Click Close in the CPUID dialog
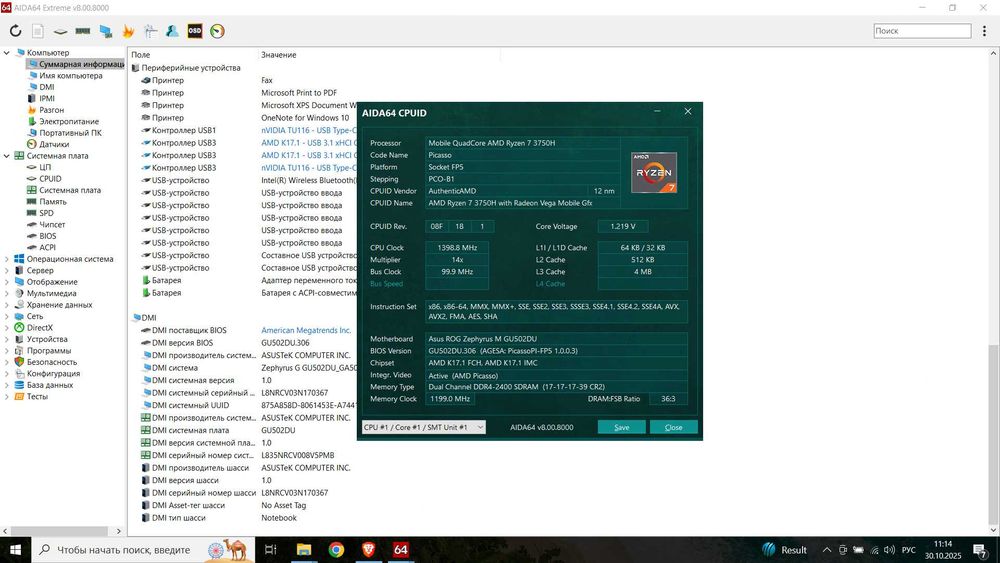 (x=673, y=427)
